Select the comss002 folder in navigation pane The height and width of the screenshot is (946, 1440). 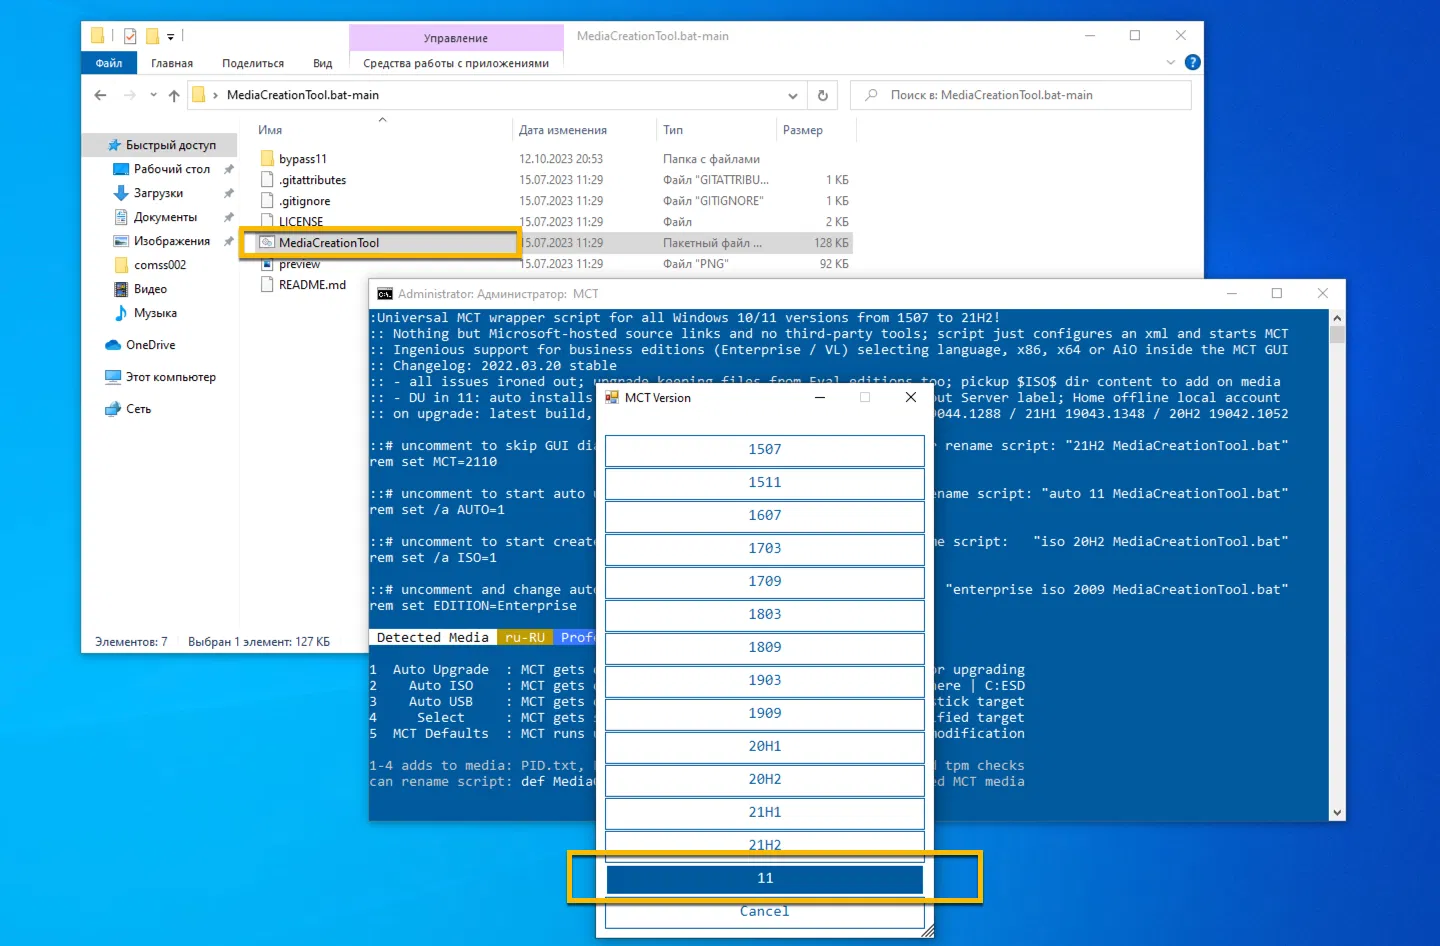coord(160,265)
